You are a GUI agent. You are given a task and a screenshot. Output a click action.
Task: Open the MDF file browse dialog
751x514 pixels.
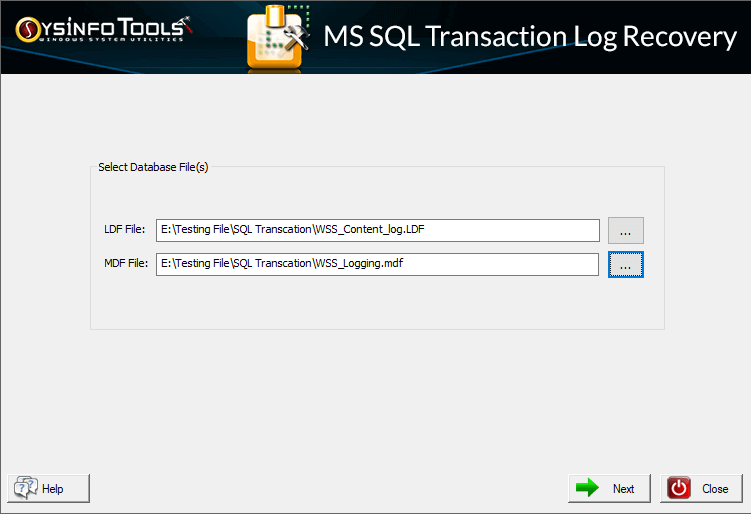click(x=625, y=265)
